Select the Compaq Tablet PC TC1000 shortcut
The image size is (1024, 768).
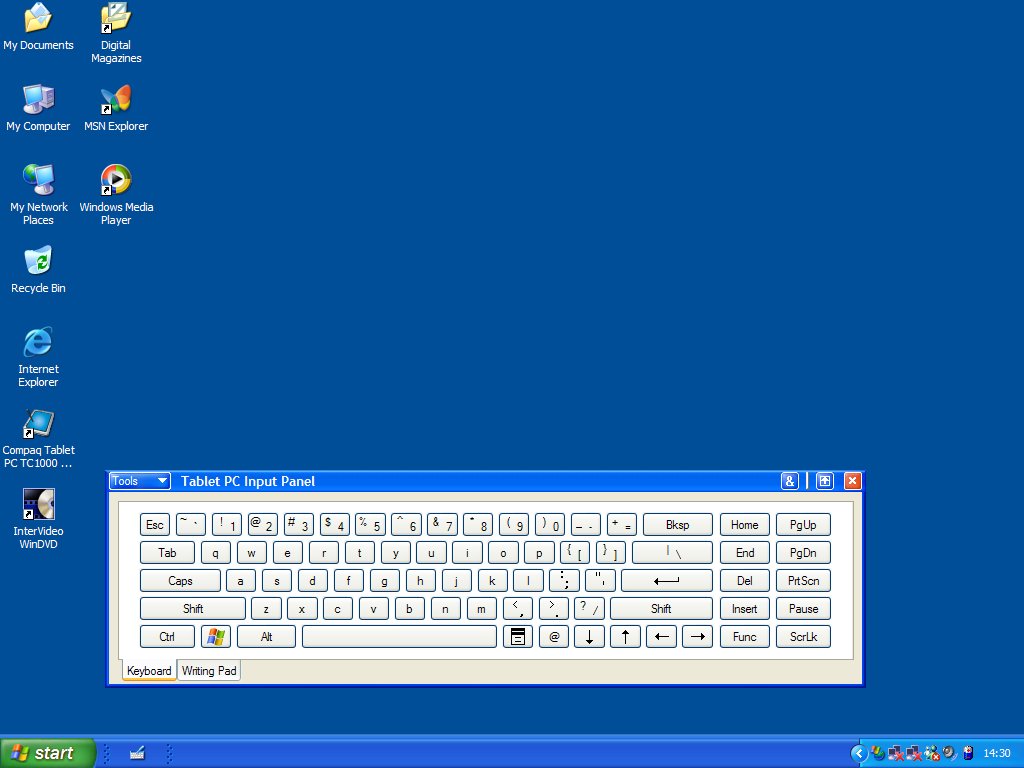coord(38,438)
